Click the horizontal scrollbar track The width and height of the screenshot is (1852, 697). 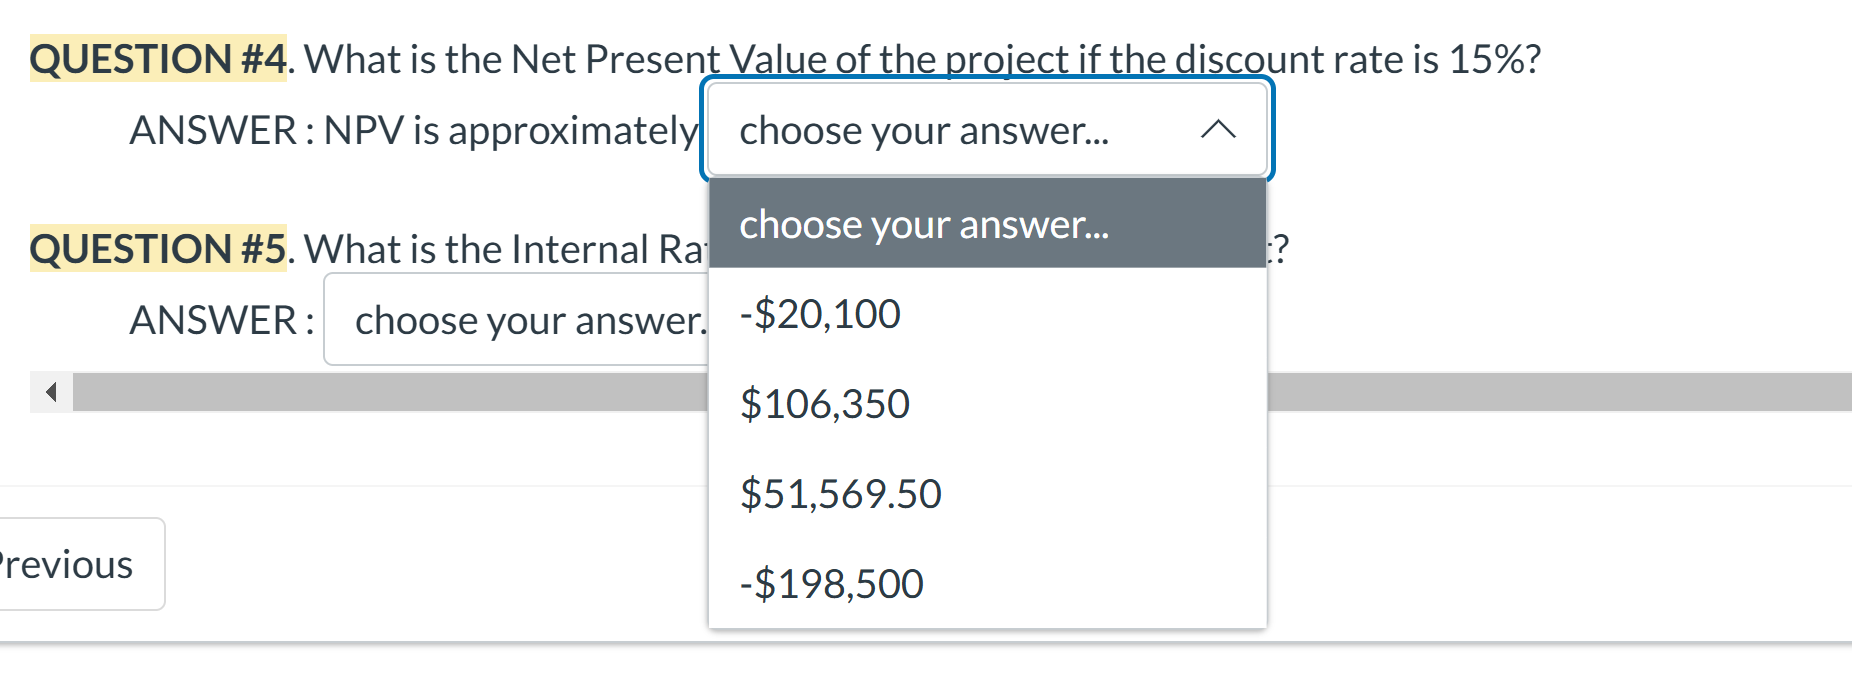pyautogui.click(x=400, y=392)
